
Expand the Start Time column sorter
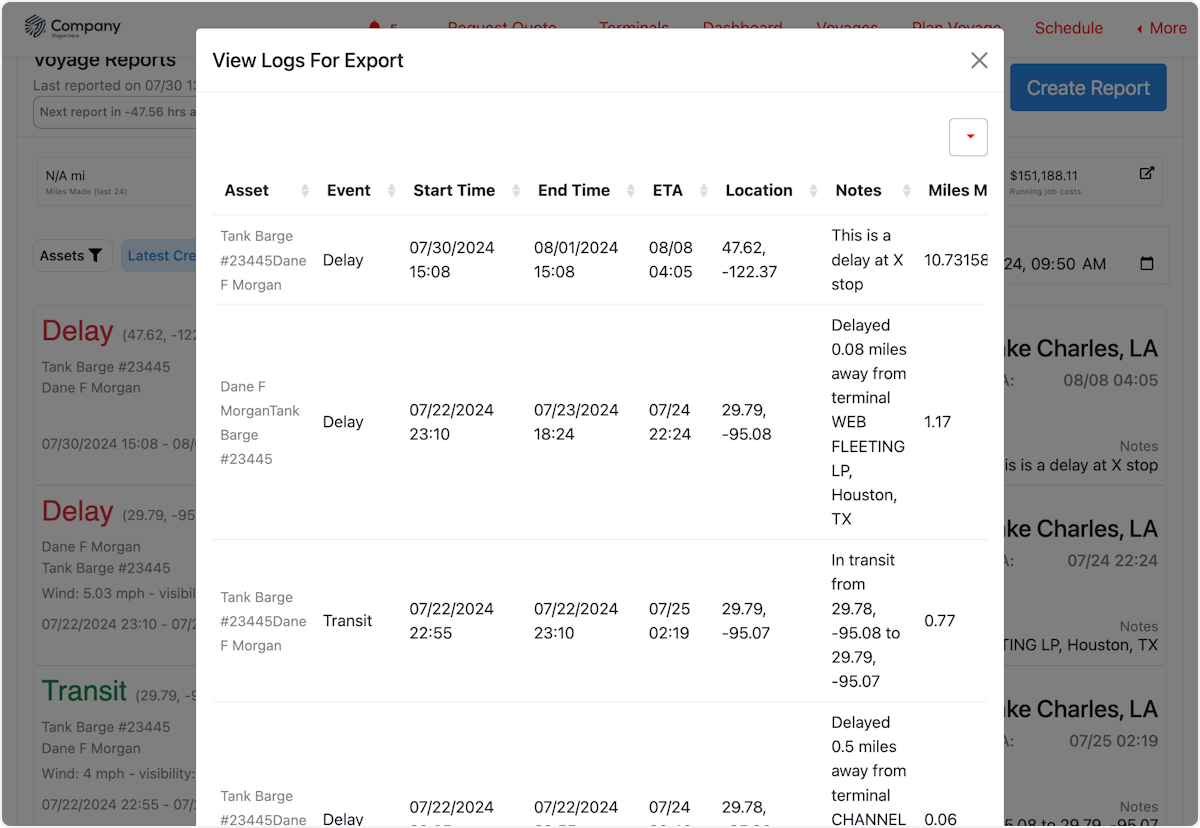click(x=517, y=190)
